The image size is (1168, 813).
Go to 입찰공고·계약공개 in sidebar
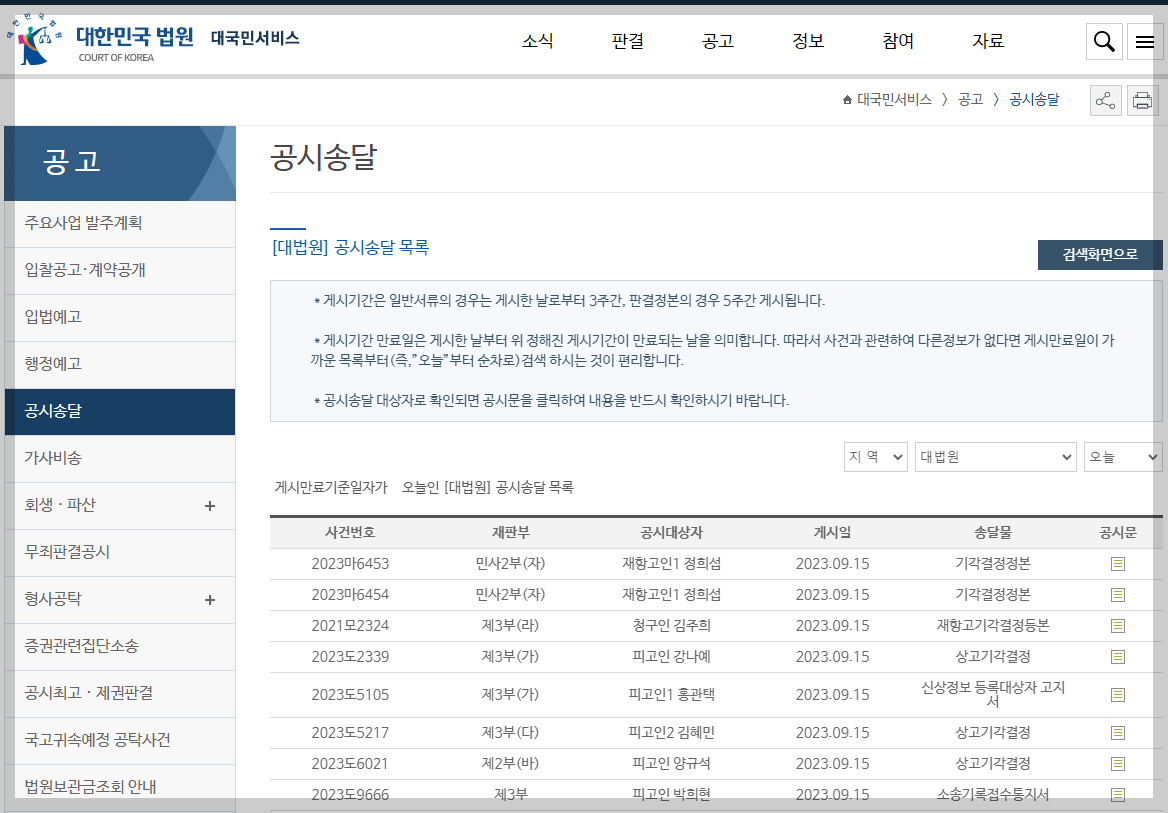pos(120,271)
